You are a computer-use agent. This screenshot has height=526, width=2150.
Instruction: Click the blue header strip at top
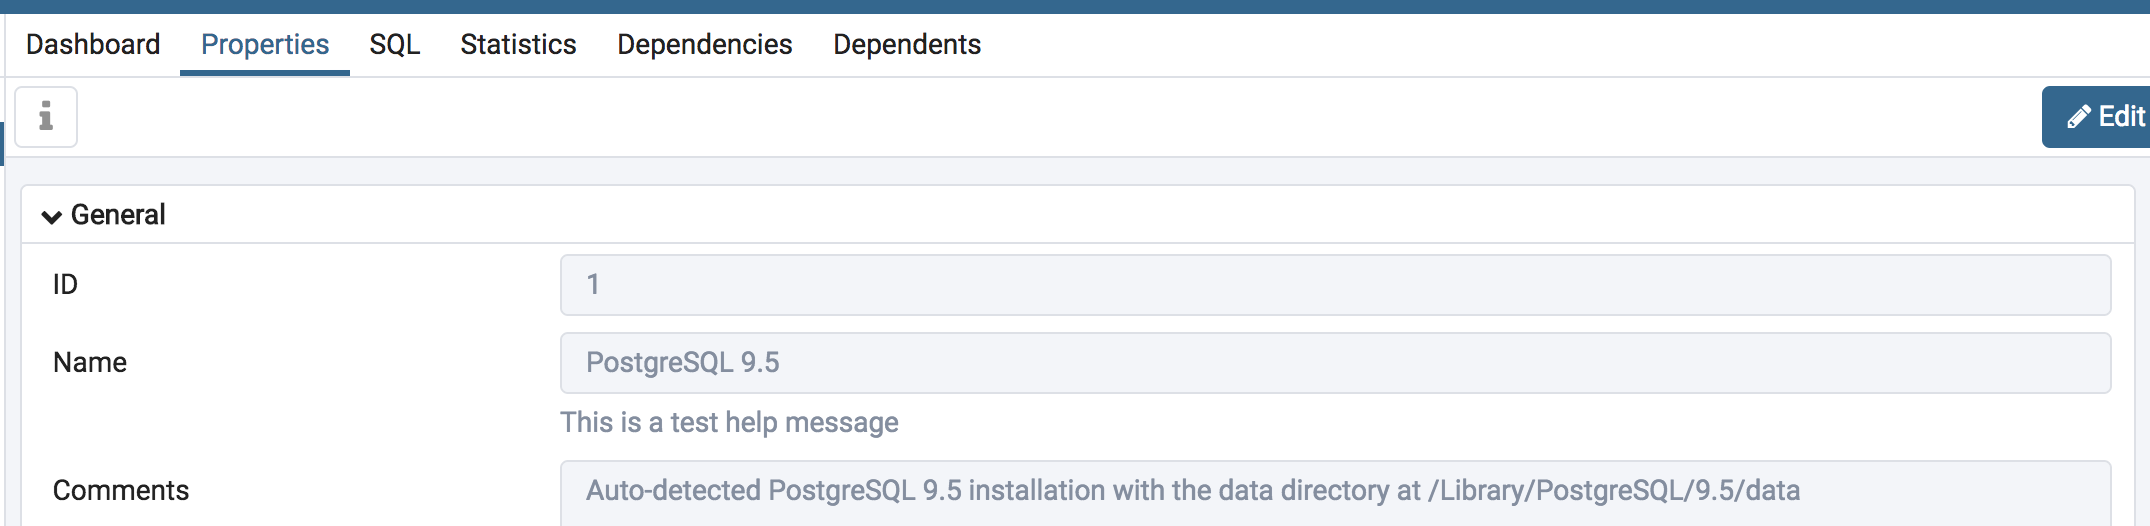[1075, 6]
